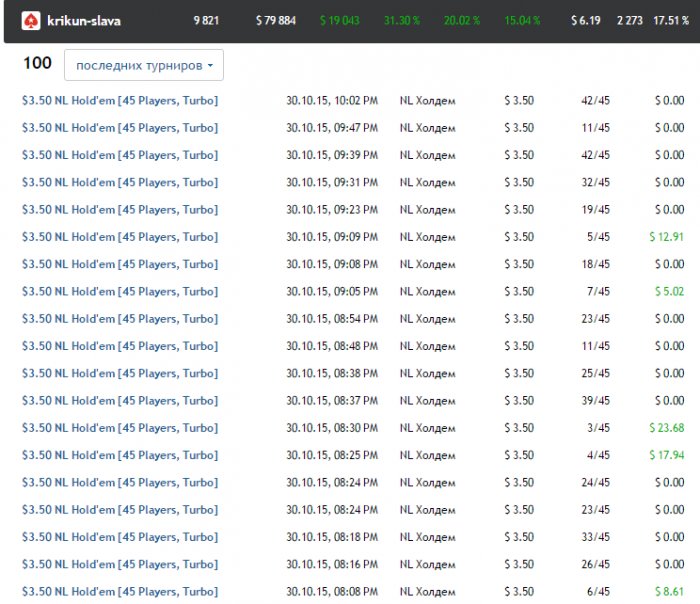Image resolution: width=700 pixels, height=604 pixels.
Task: Click the 3/45 finishing place
Action: [x=598, y=428]
